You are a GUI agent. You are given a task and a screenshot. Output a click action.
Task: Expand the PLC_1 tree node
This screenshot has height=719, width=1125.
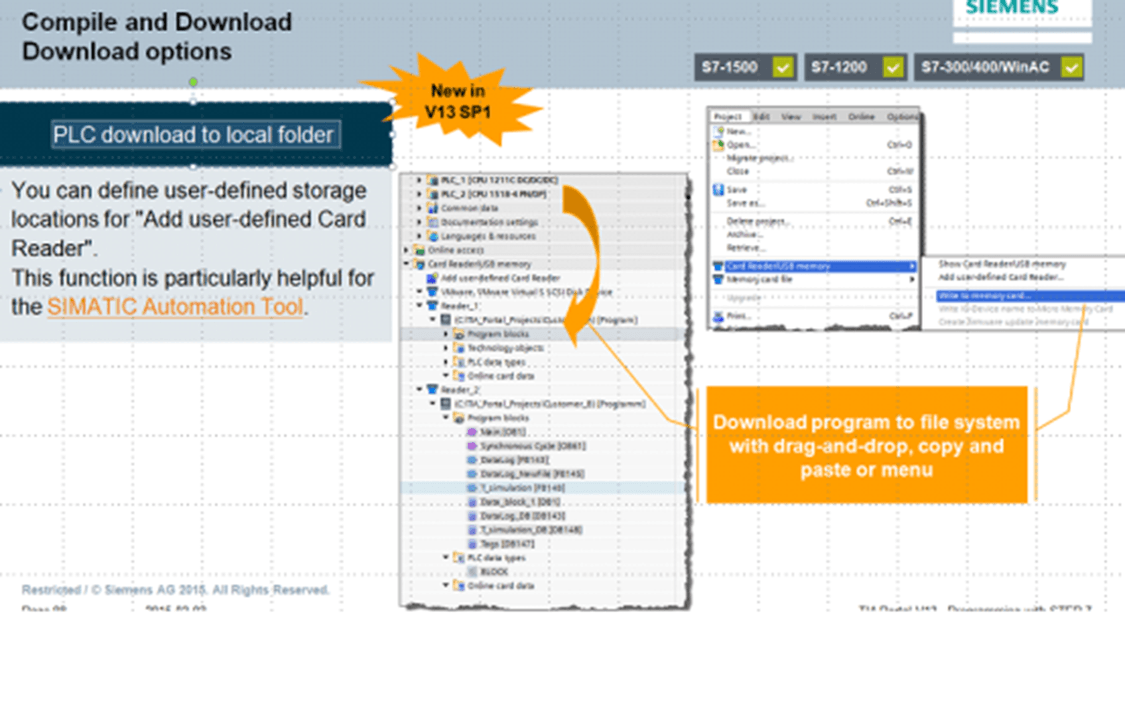pos(420,180)
